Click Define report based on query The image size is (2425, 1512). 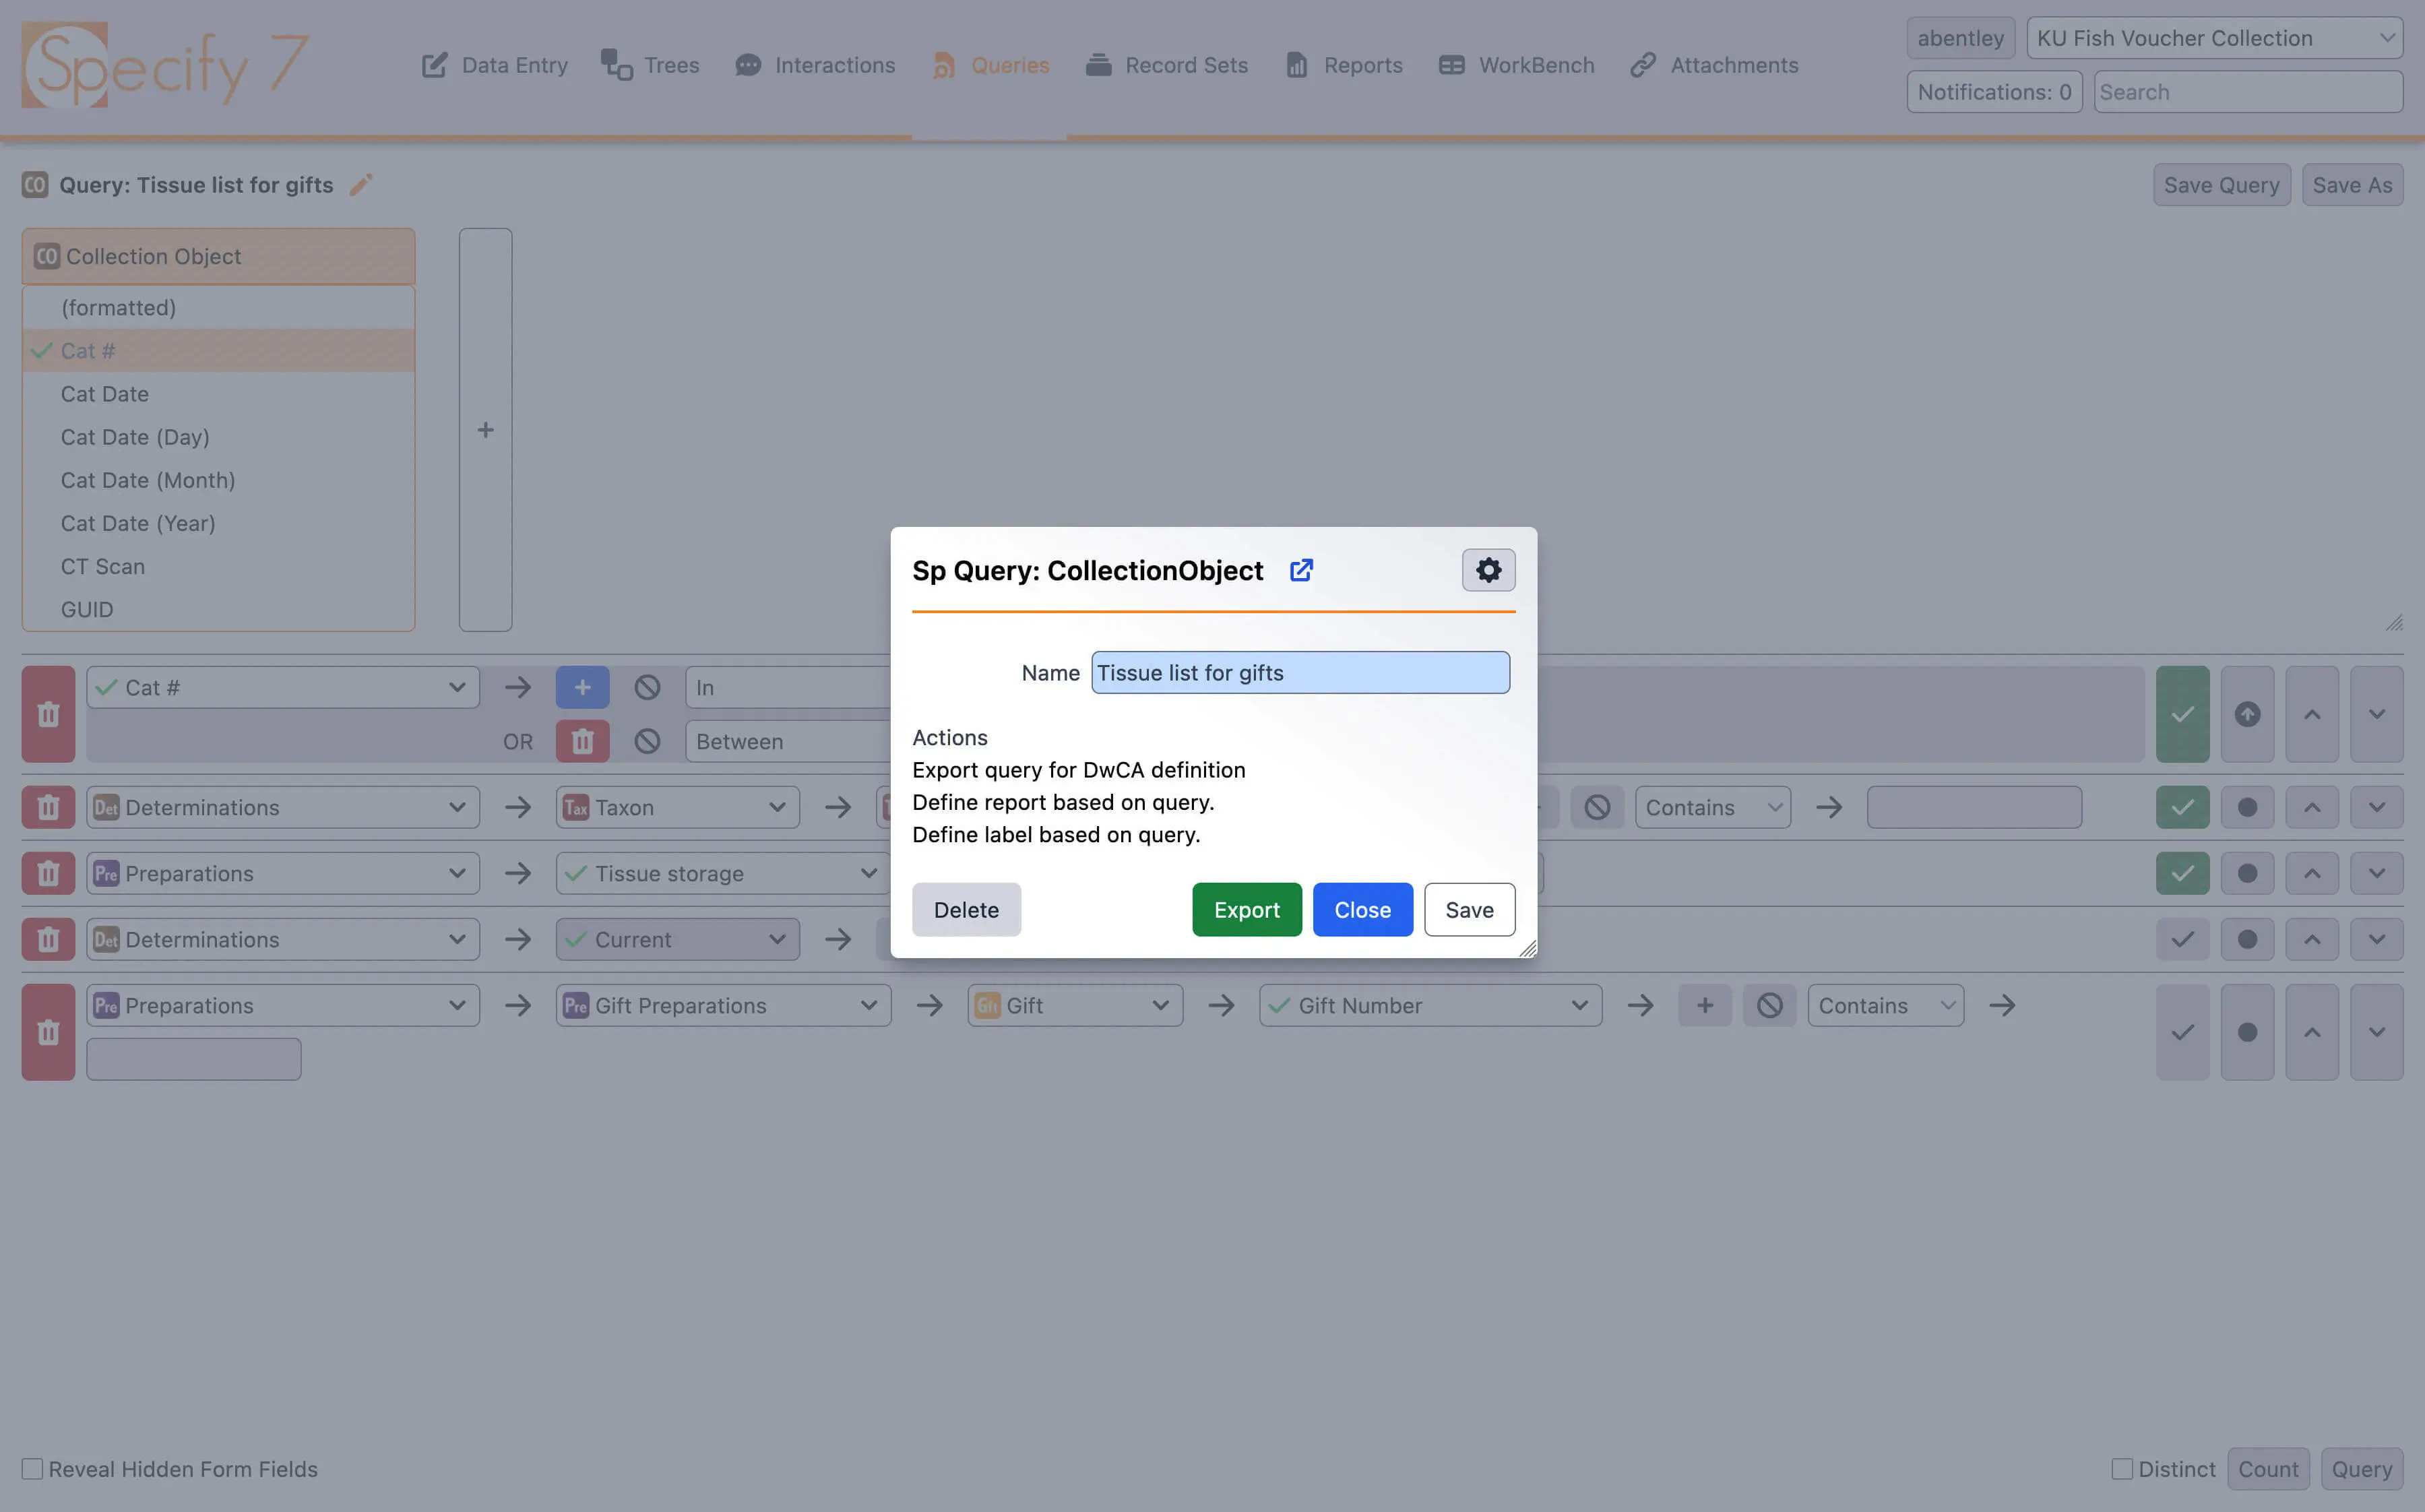click(x=1062, y=802)
